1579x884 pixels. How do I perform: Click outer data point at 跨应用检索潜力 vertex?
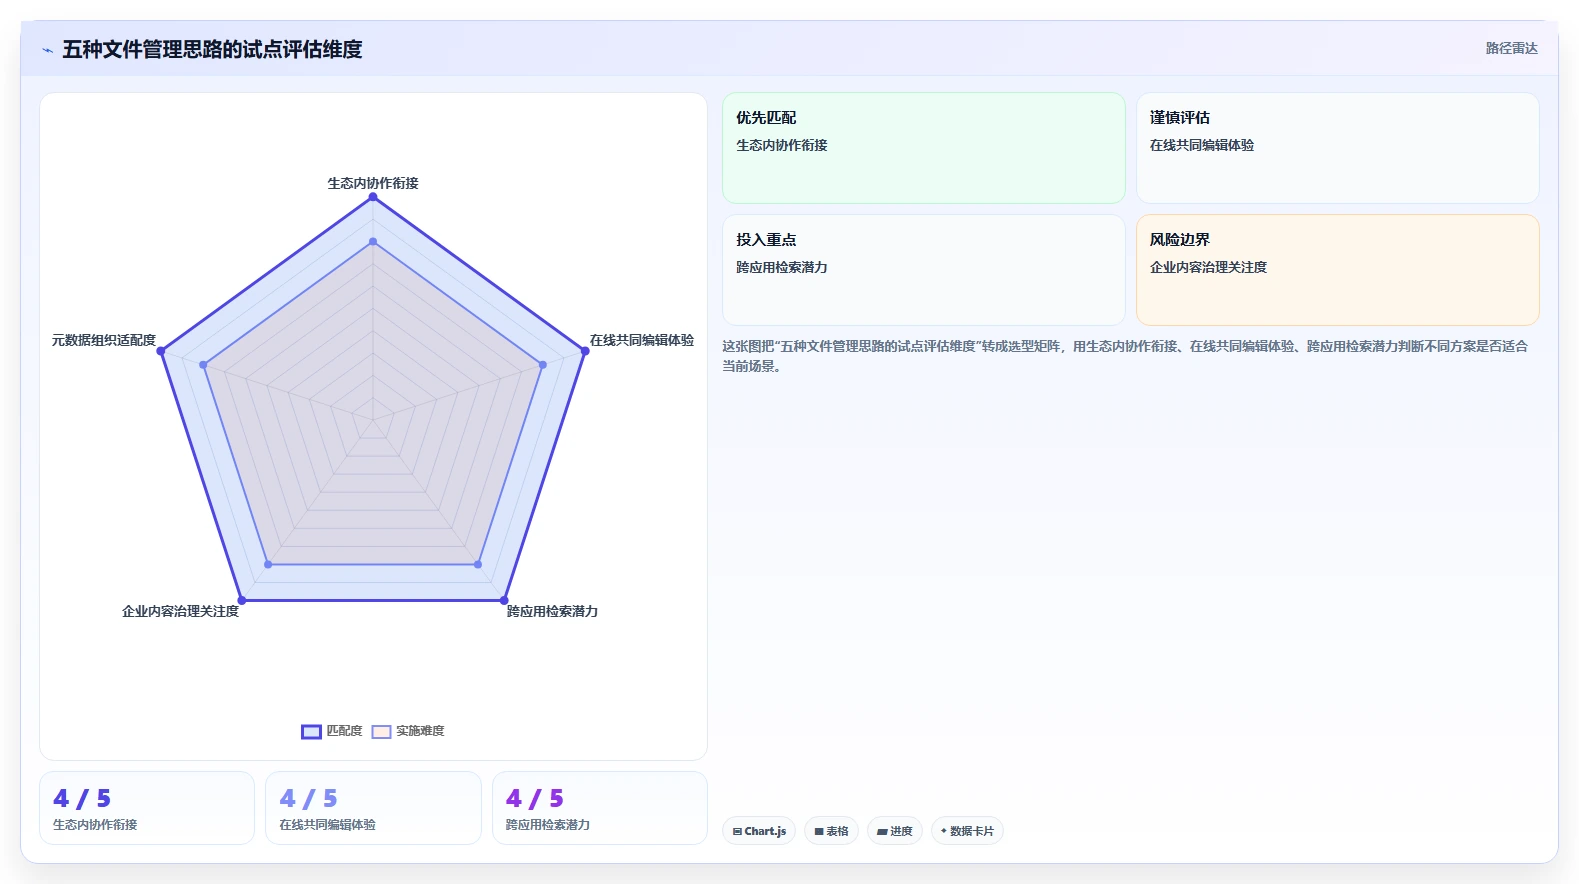504,600
